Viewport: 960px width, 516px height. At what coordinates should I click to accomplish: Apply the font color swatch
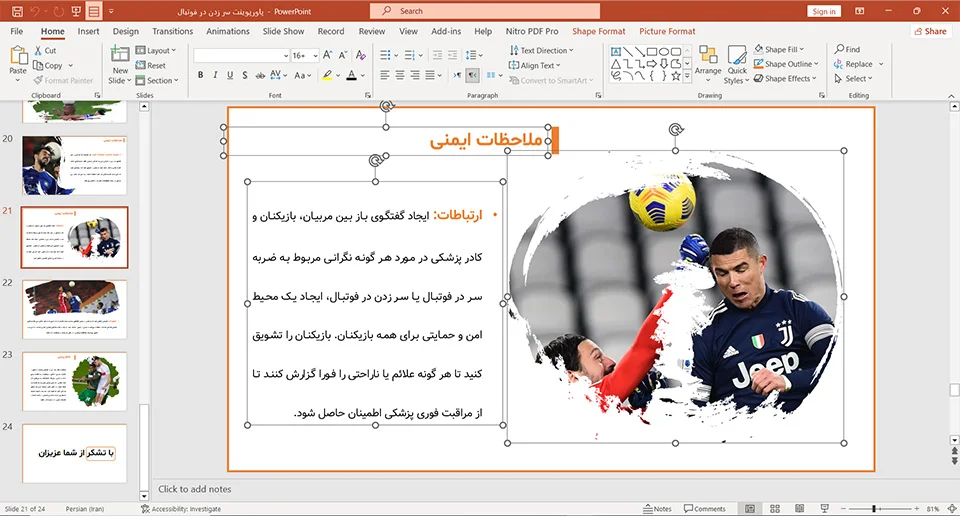click(351, 75)
